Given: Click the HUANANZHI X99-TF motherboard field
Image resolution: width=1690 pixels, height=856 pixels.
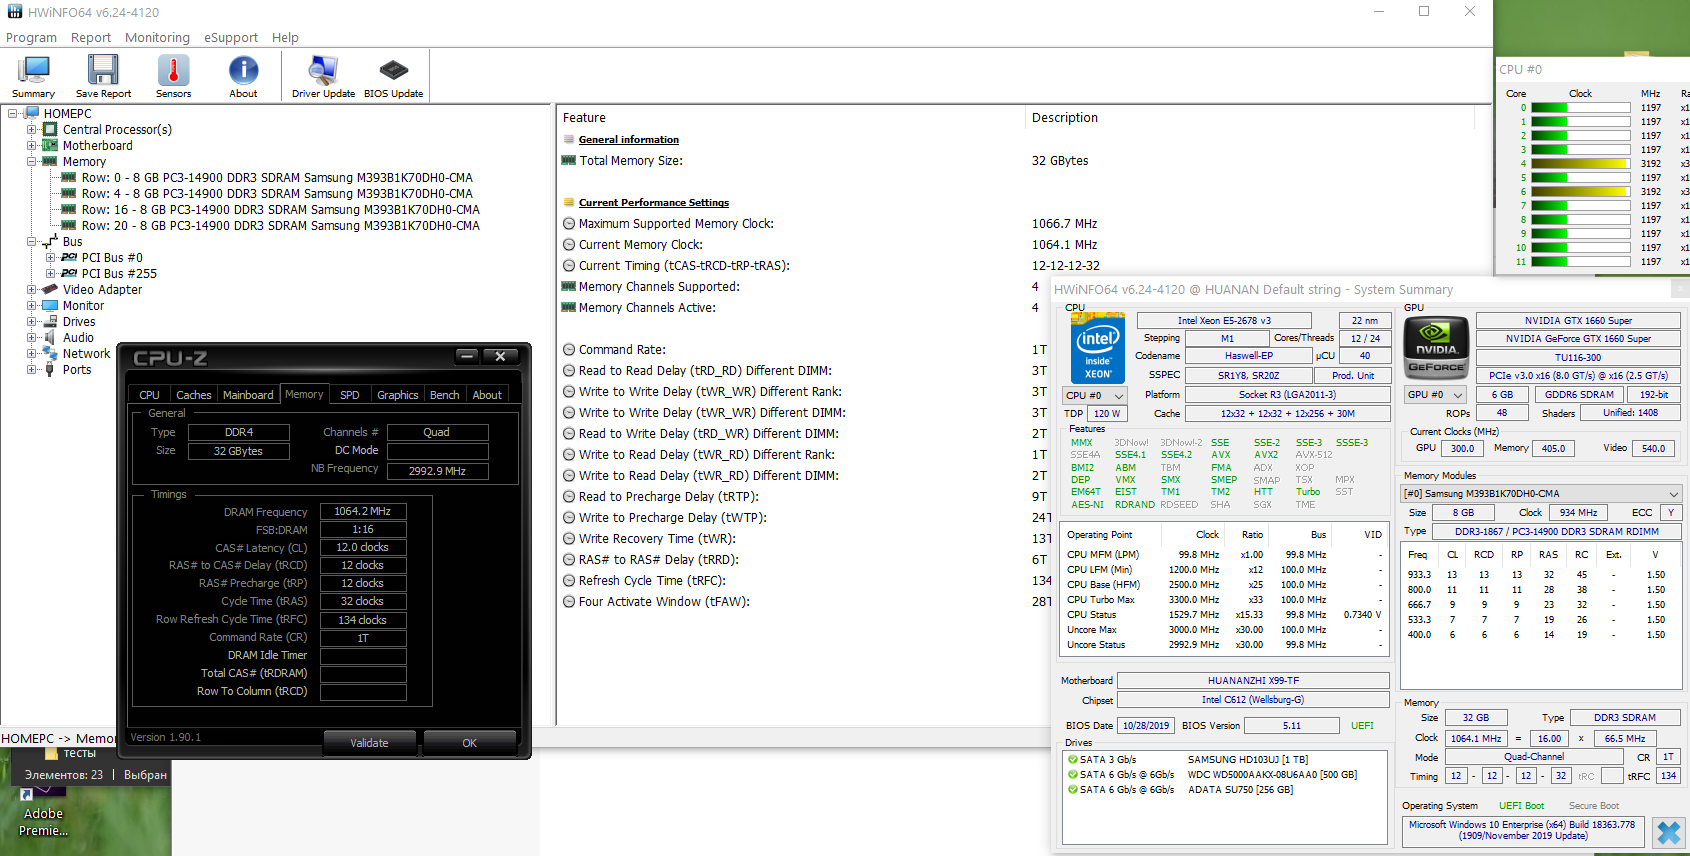Looking at the screenshot, I should pos(1253,680).
